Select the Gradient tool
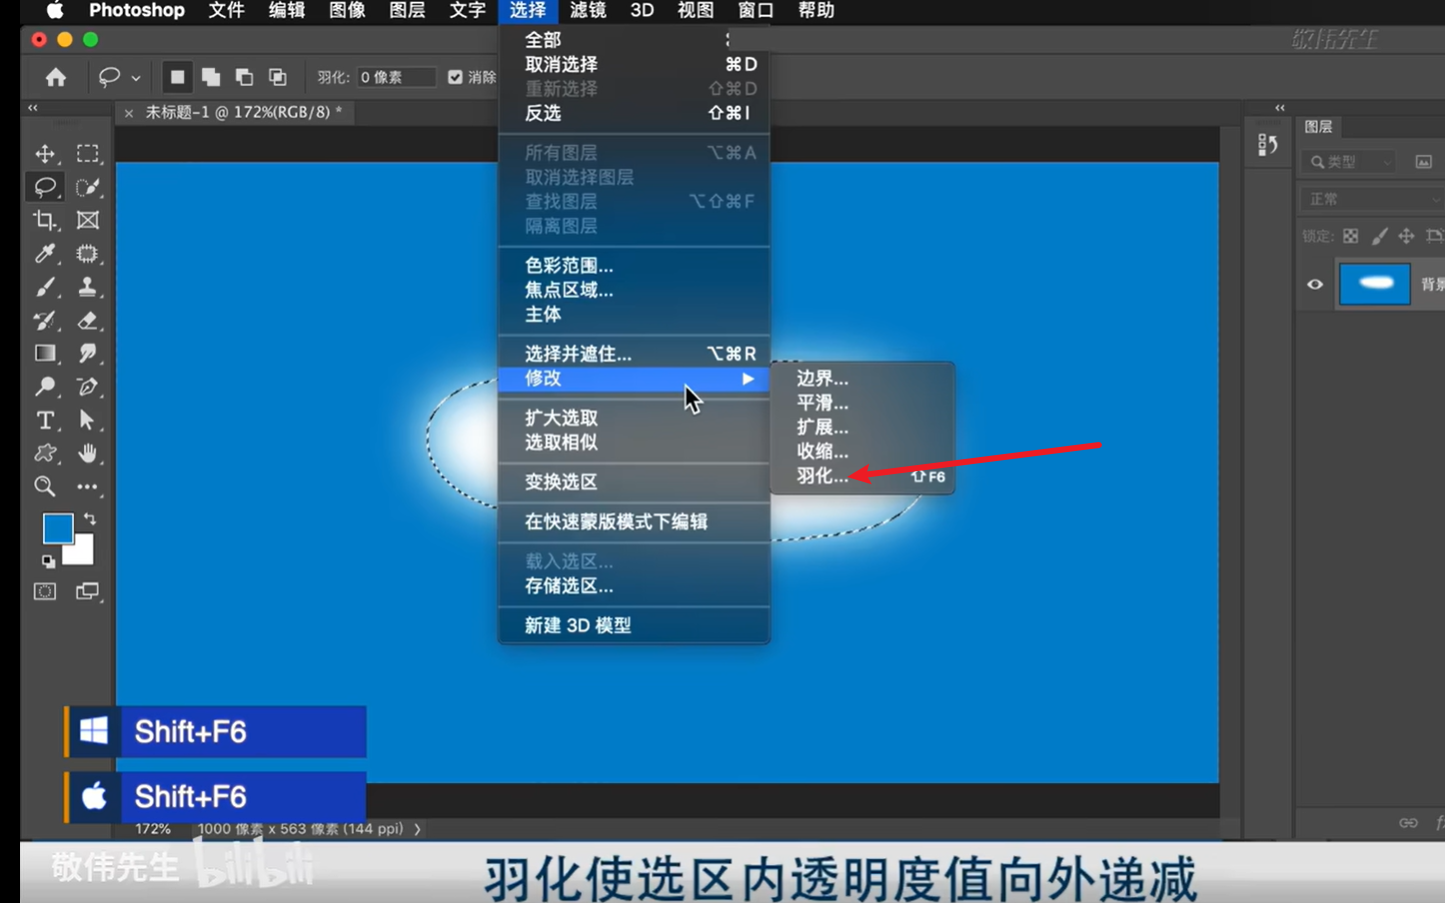The image size is (1445, 903). 45,353
